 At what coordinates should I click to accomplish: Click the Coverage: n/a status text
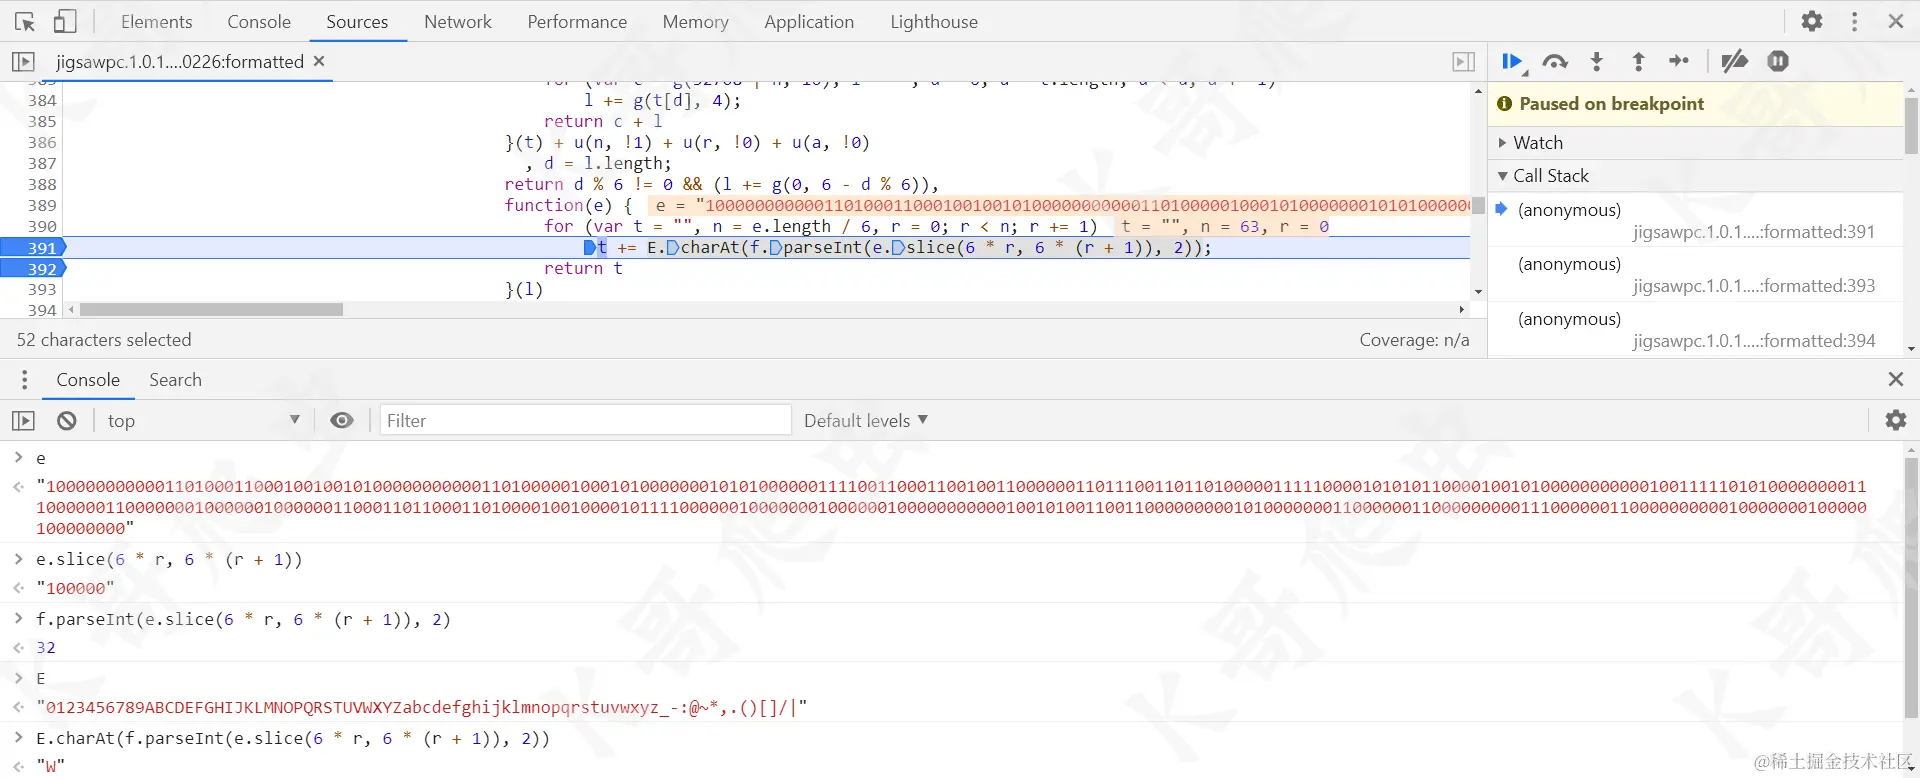pos(1414,340)
